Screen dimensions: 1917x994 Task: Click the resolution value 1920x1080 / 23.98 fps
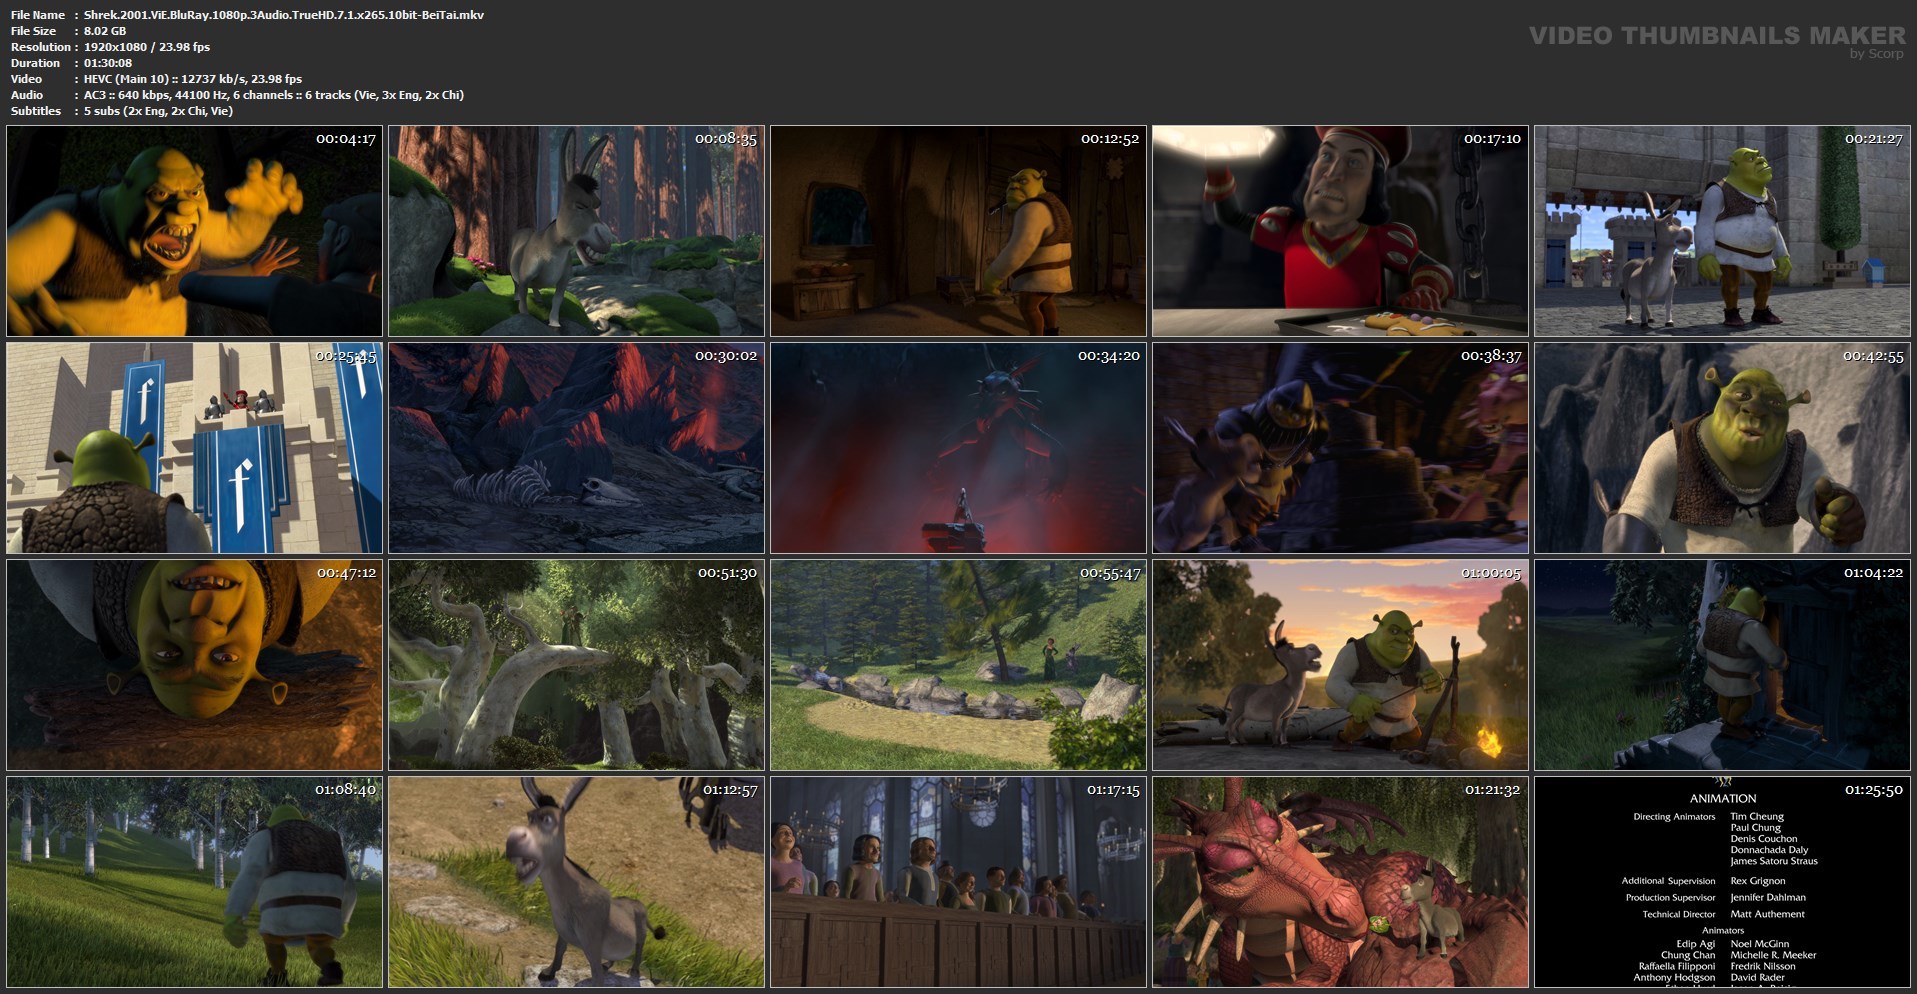point(147,47)
